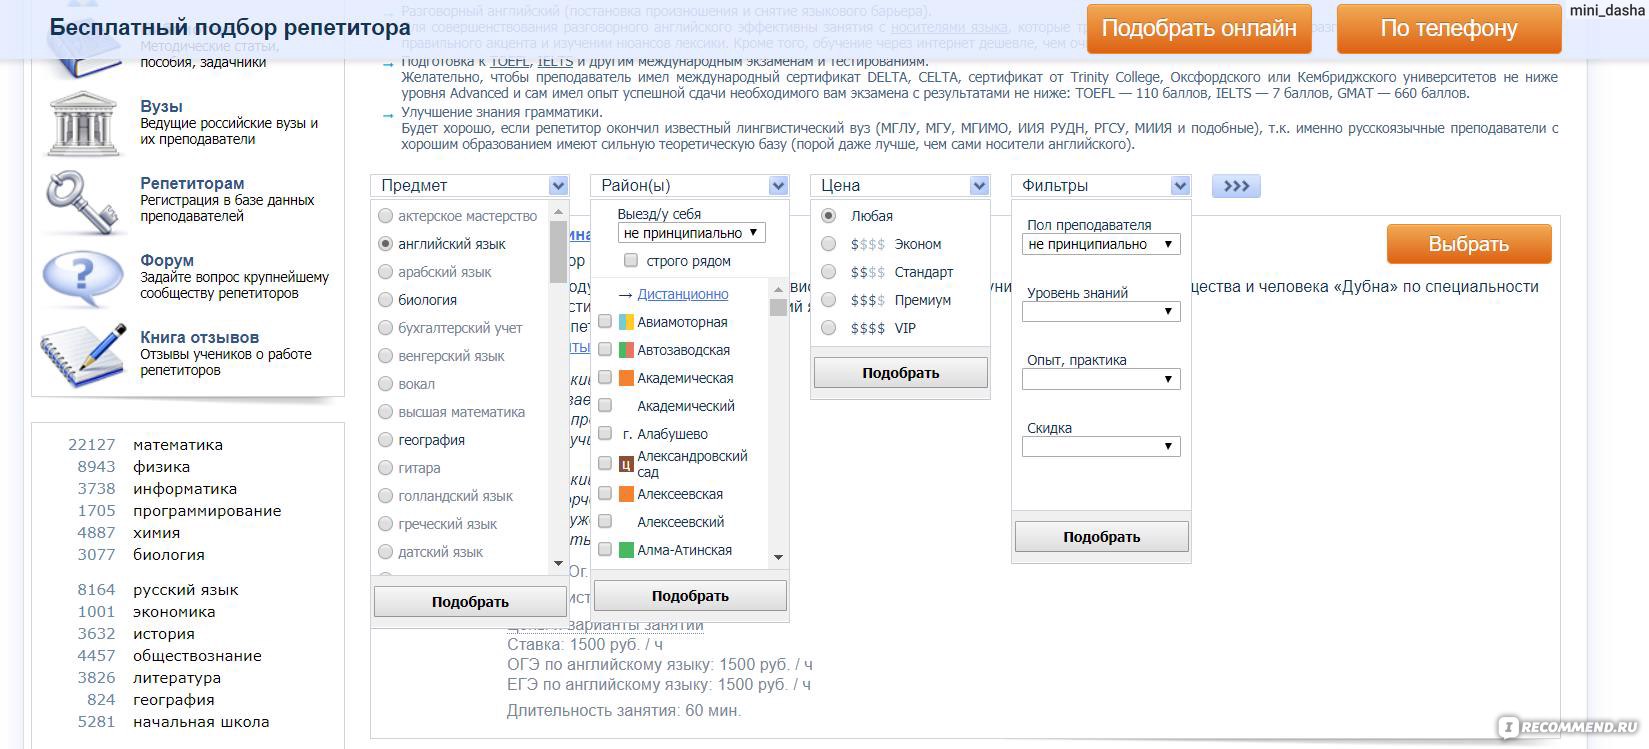This screenshot has height=749, width=1649.
Task: Click the orange Алексеевская line marker
Action: tap(626, 494)
